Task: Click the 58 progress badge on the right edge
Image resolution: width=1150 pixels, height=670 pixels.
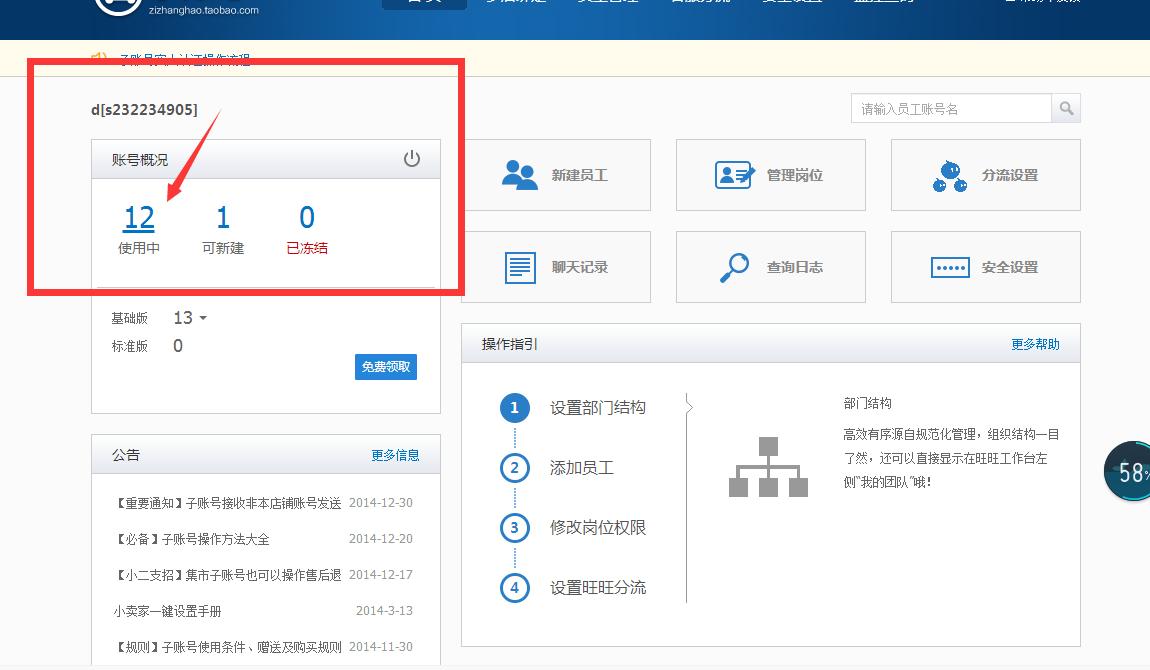Action: point(1129,471)
